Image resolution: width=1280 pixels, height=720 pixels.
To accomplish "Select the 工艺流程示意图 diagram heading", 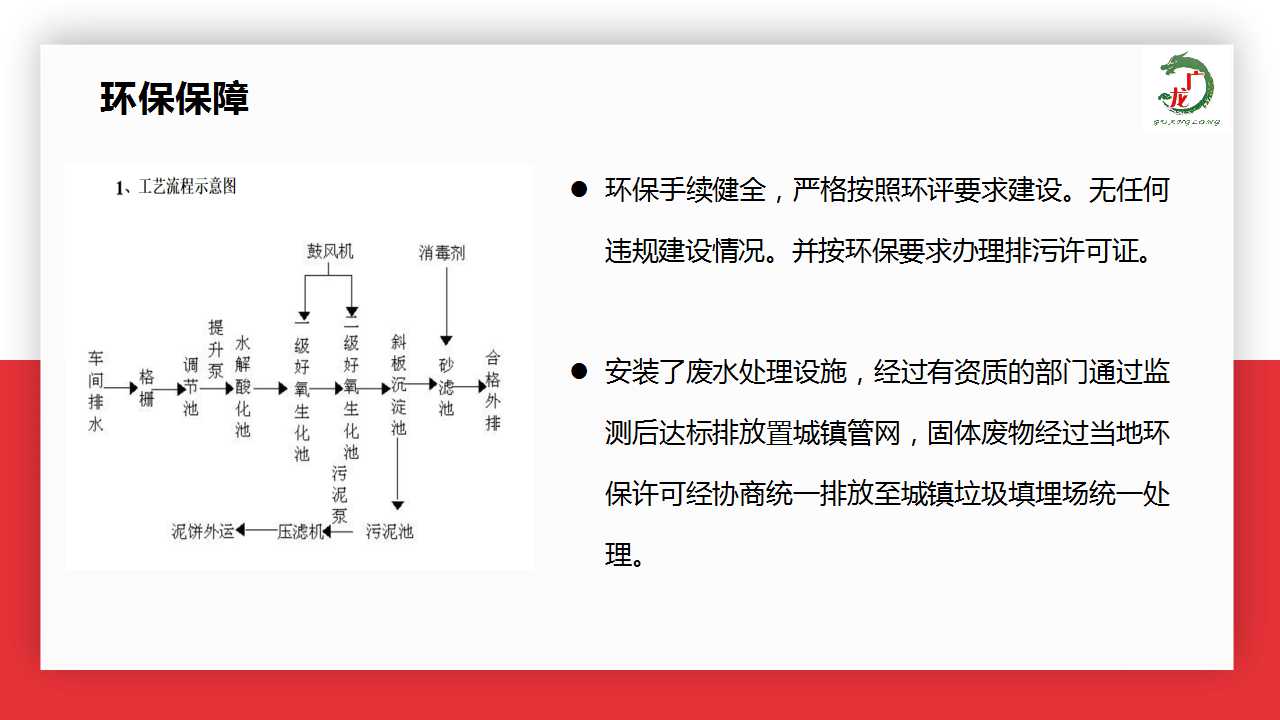I will point(176,187).
